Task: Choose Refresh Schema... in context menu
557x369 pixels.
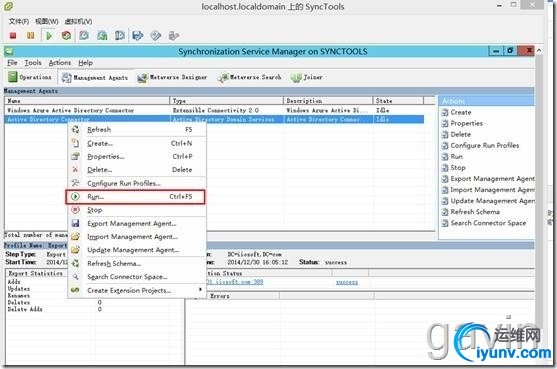Action: pyautogui.click(x=136, y=264)
